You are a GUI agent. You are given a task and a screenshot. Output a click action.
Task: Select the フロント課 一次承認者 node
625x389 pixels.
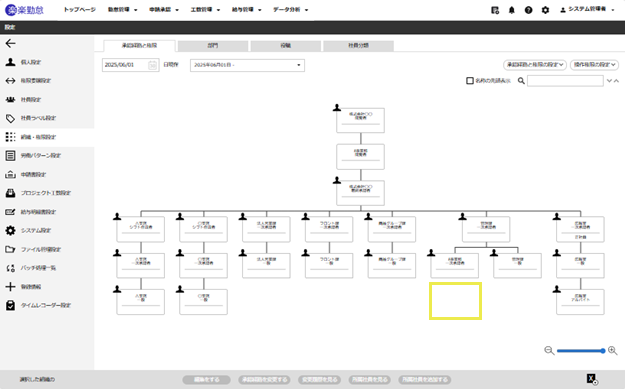[329, 229]
